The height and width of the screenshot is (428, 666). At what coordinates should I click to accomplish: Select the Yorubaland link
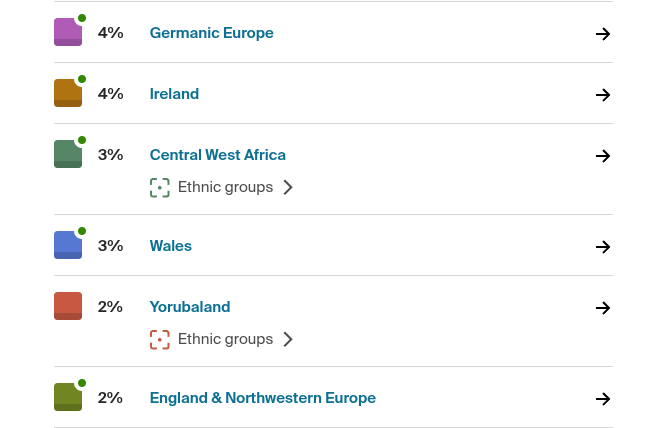(x=190, y=307)
